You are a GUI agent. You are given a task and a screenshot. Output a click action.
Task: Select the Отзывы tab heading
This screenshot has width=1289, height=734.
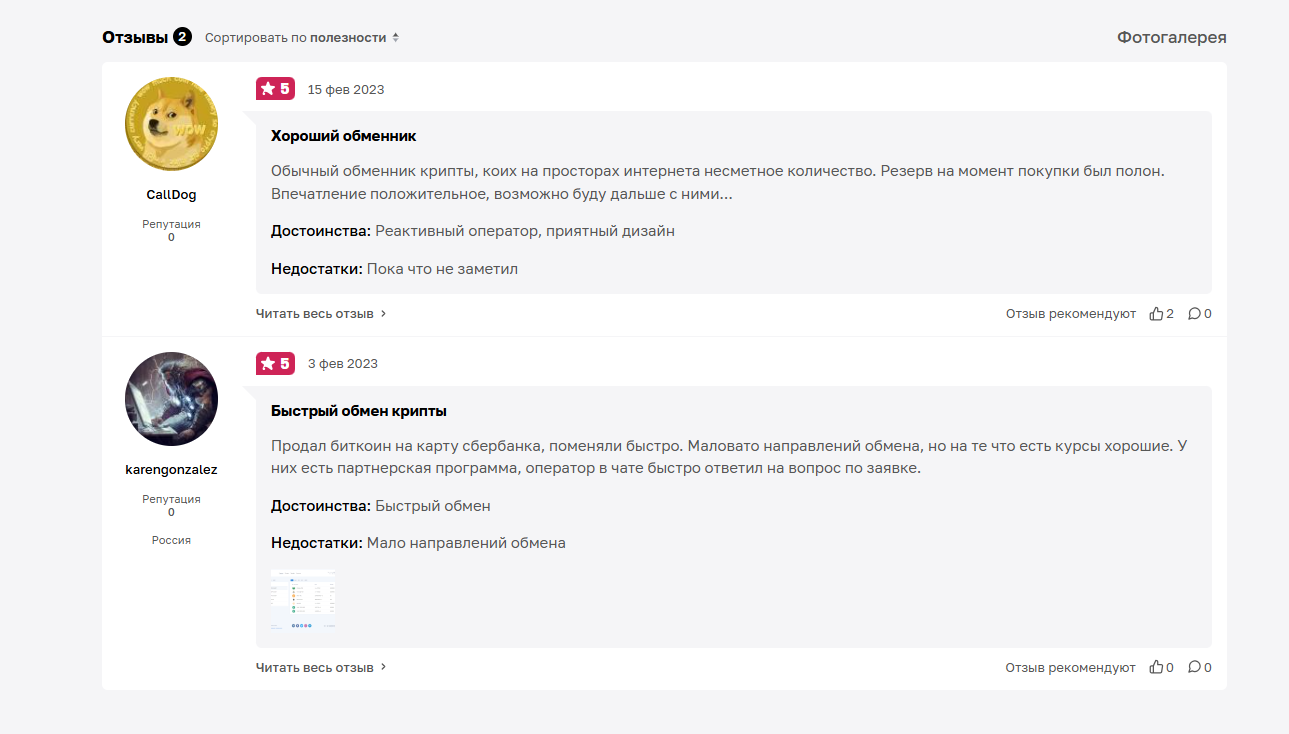135,37
